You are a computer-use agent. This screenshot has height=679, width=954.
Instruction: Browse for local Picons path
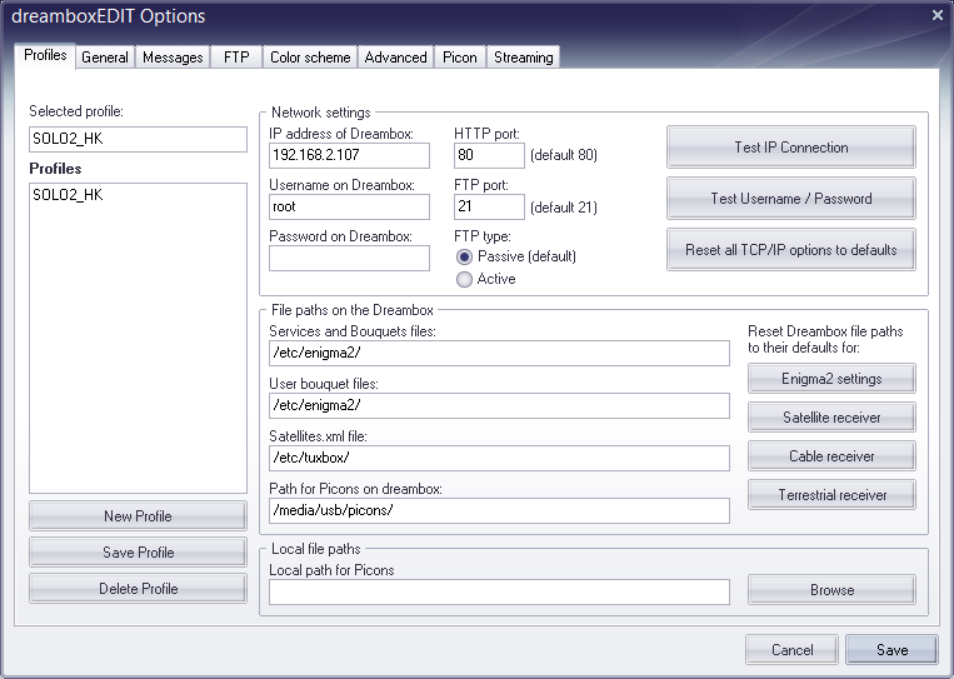coord(832,590)
